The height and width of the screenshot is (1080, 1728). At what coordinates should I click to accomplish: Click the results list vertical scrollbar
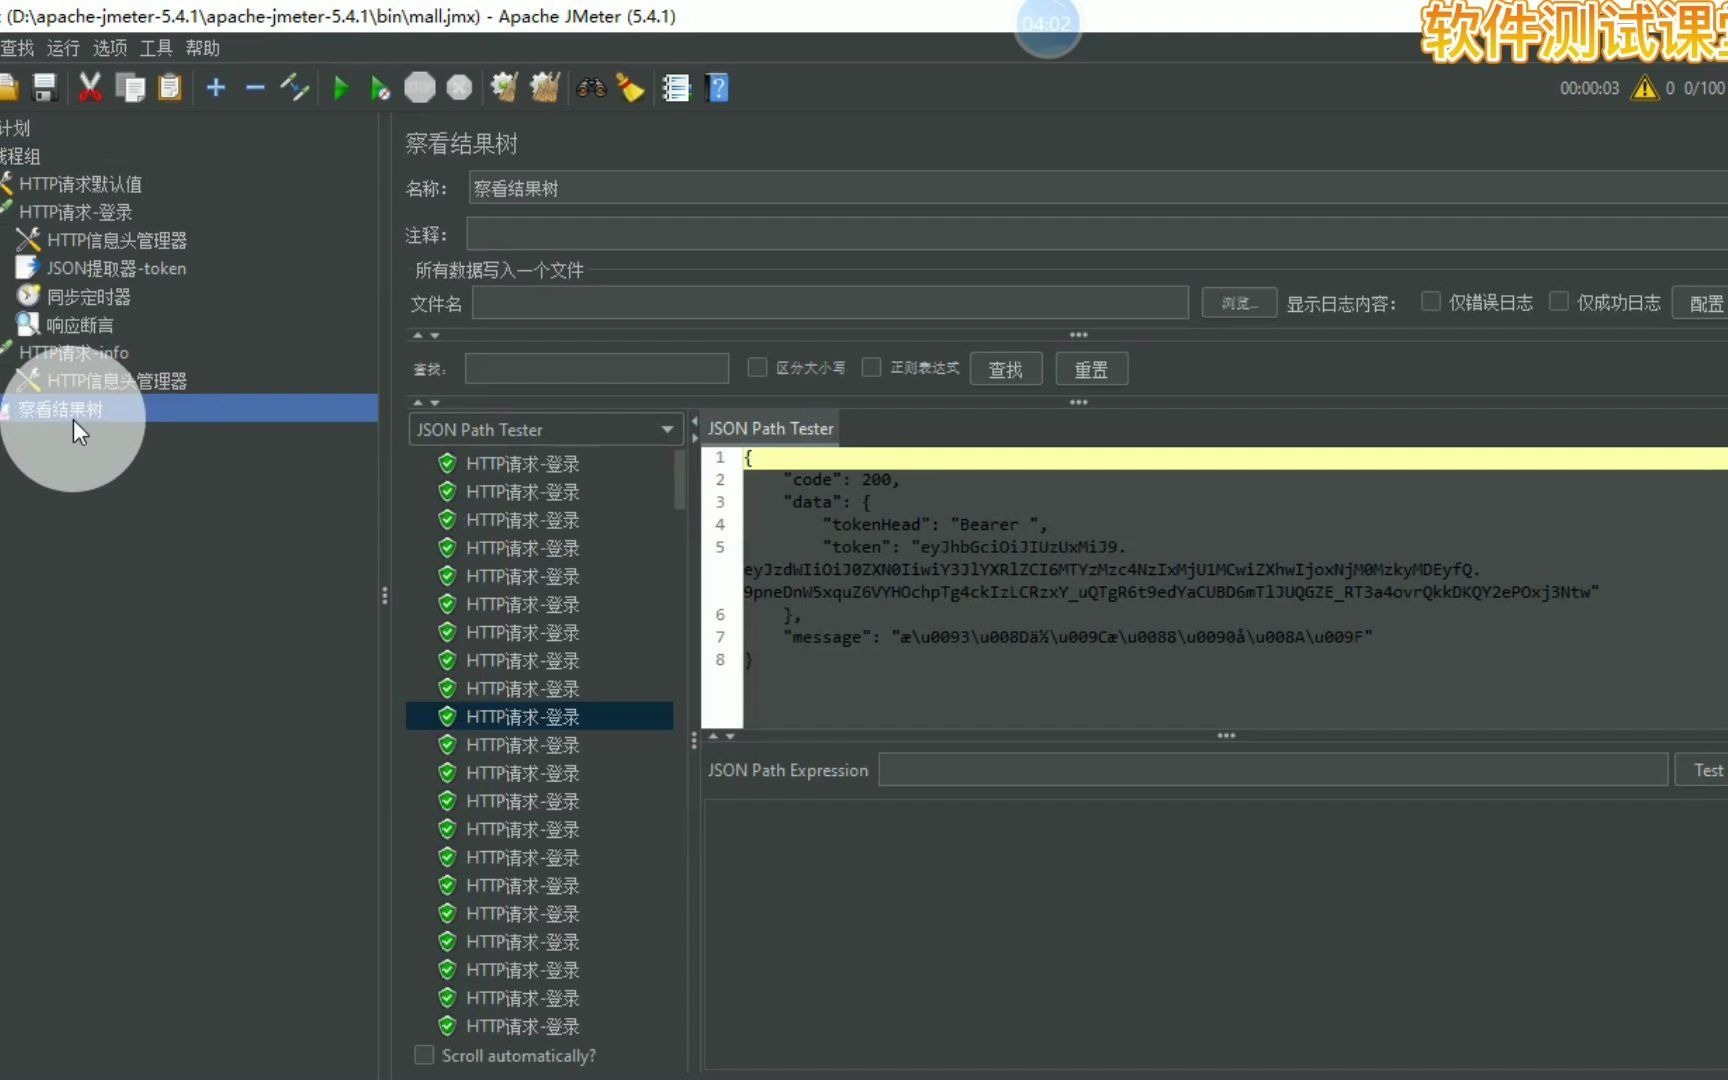pyautogui.click(x=680, y=480)
